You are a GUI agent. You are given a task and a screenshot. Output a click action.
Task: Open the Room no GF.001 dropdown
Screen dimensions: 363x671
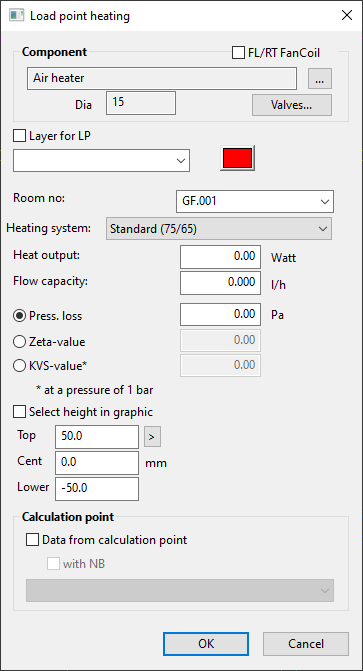[x=255, y=202]
